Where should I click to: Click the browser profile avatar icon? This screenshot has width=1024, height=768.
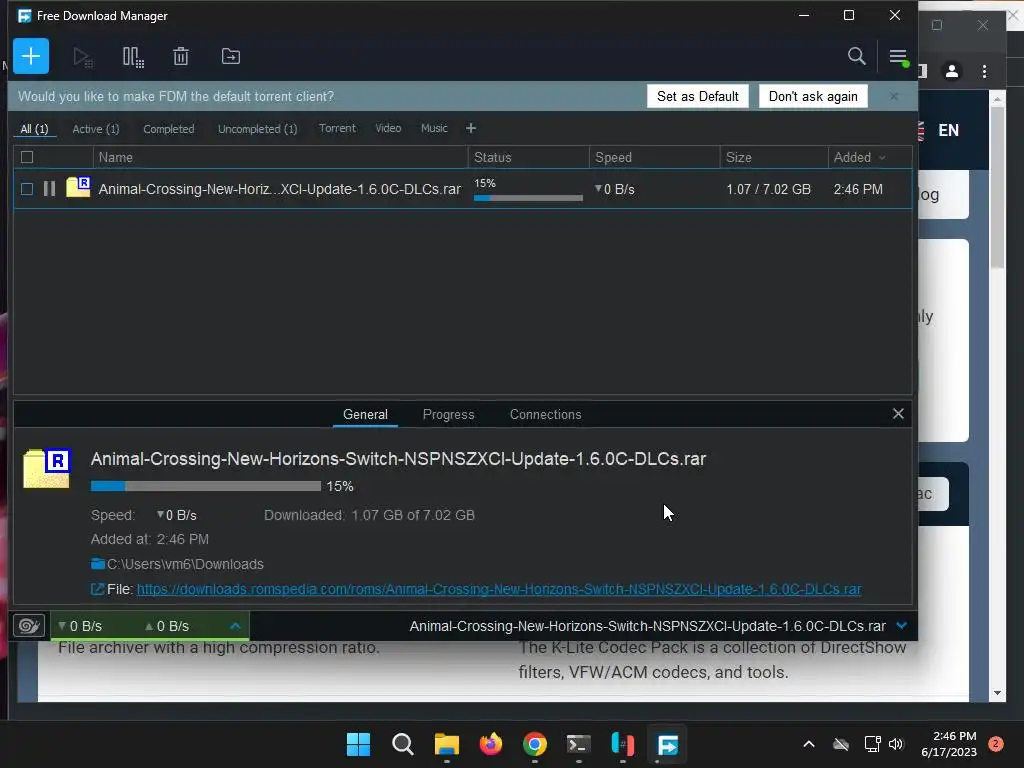(952, 71)
